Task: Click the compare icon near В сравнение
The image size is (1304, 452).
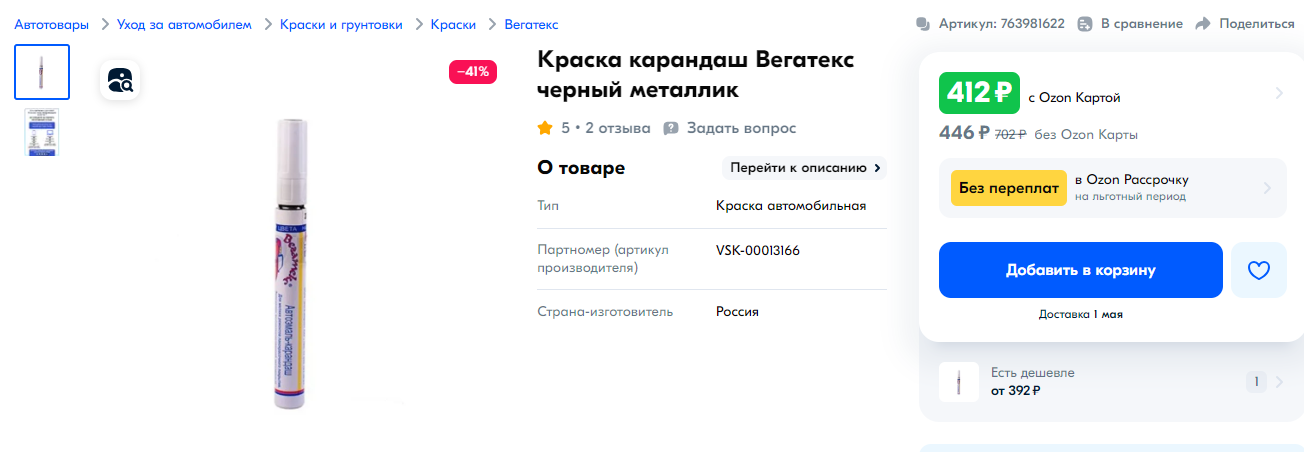Action: [x=1085, y=24]
